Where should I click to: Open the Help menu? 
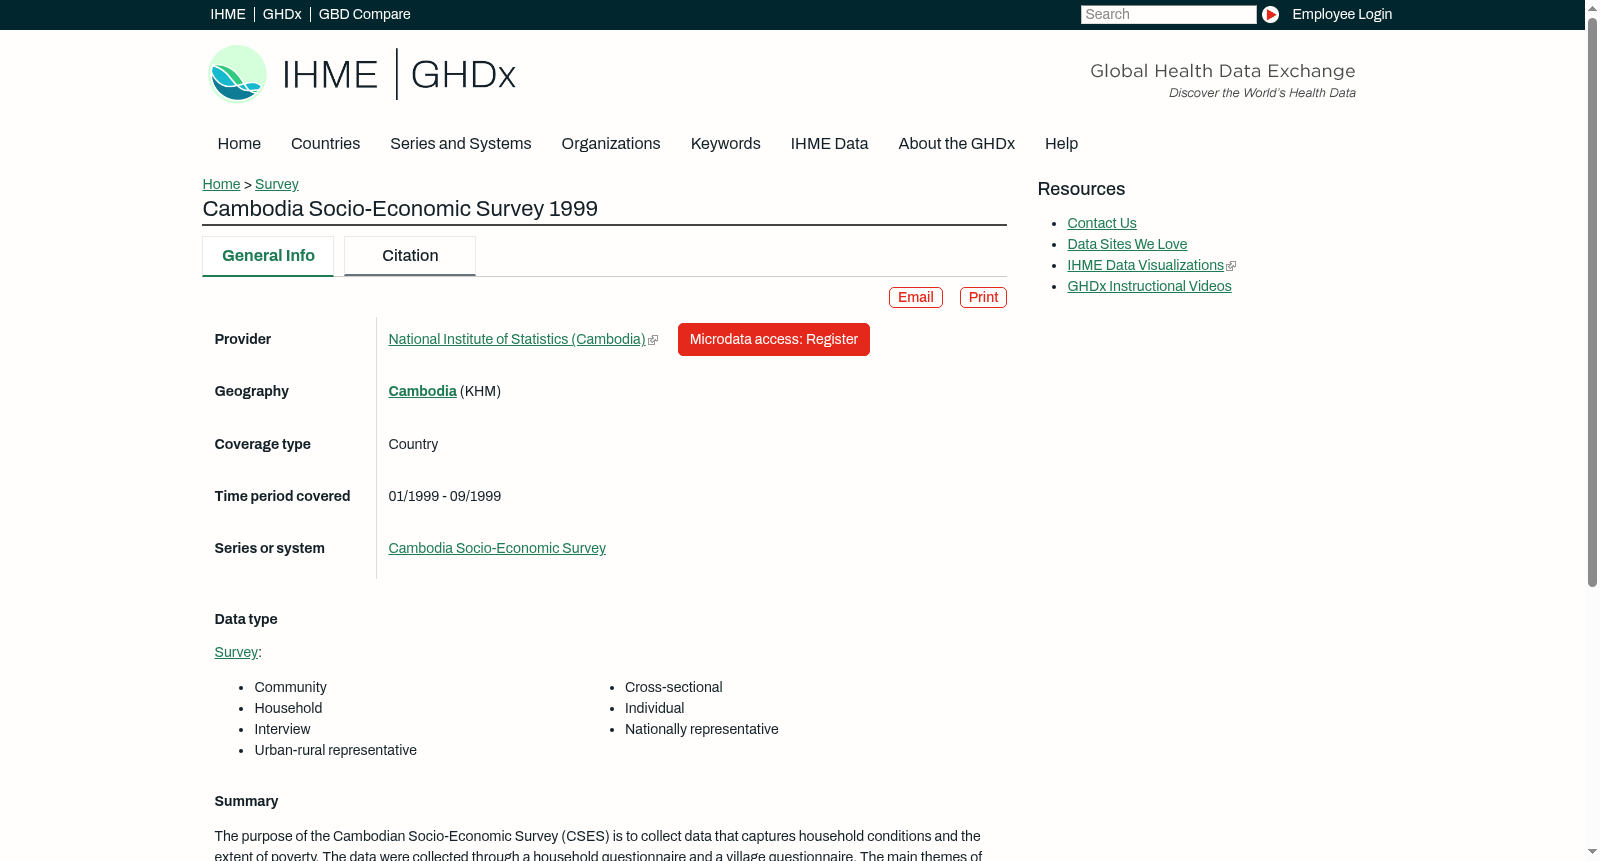1062,143
